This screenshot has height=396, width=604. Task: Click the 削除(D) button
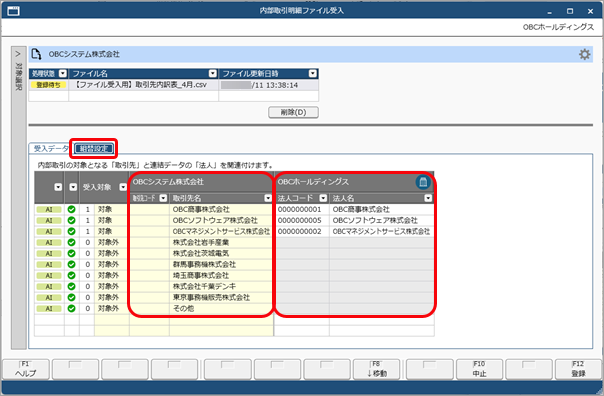[x=294, y=112]
